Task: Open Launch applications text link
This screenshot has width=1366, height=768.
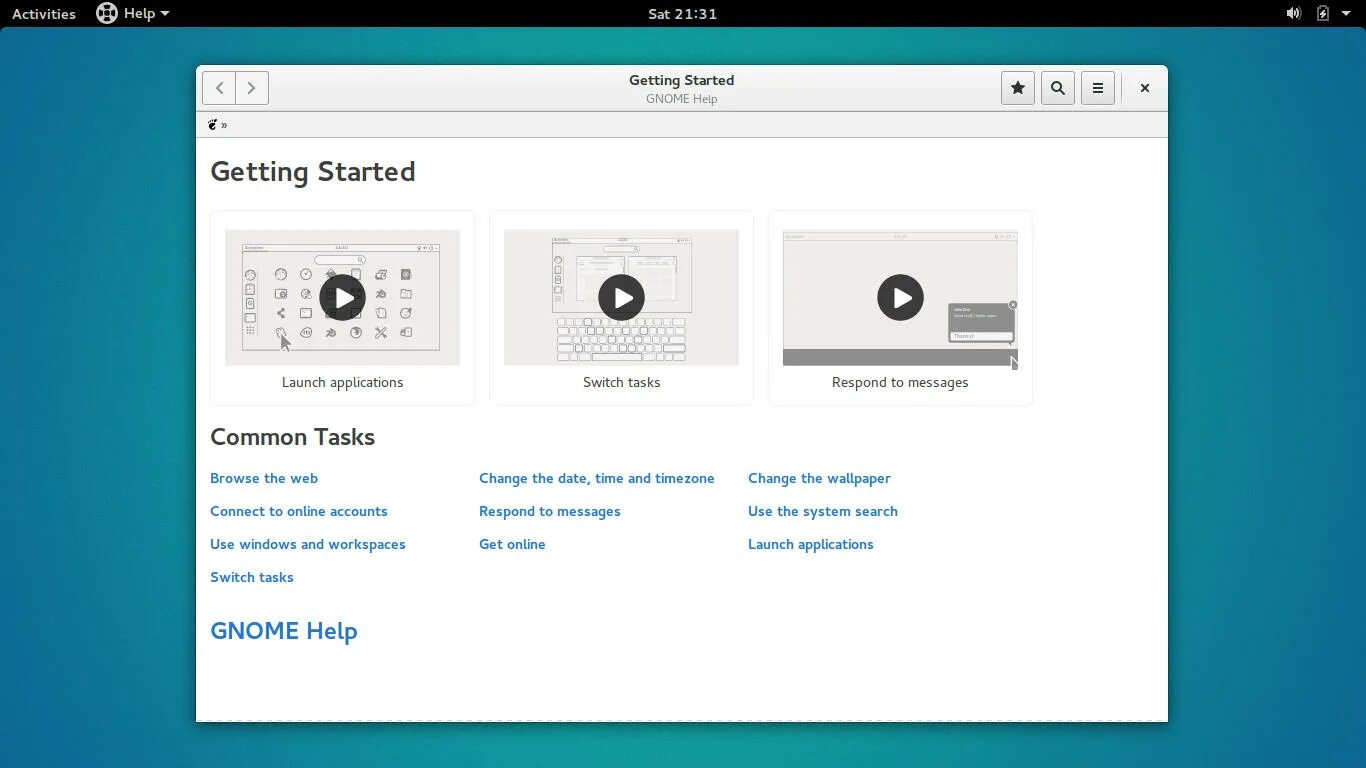Action: point(811,544)
